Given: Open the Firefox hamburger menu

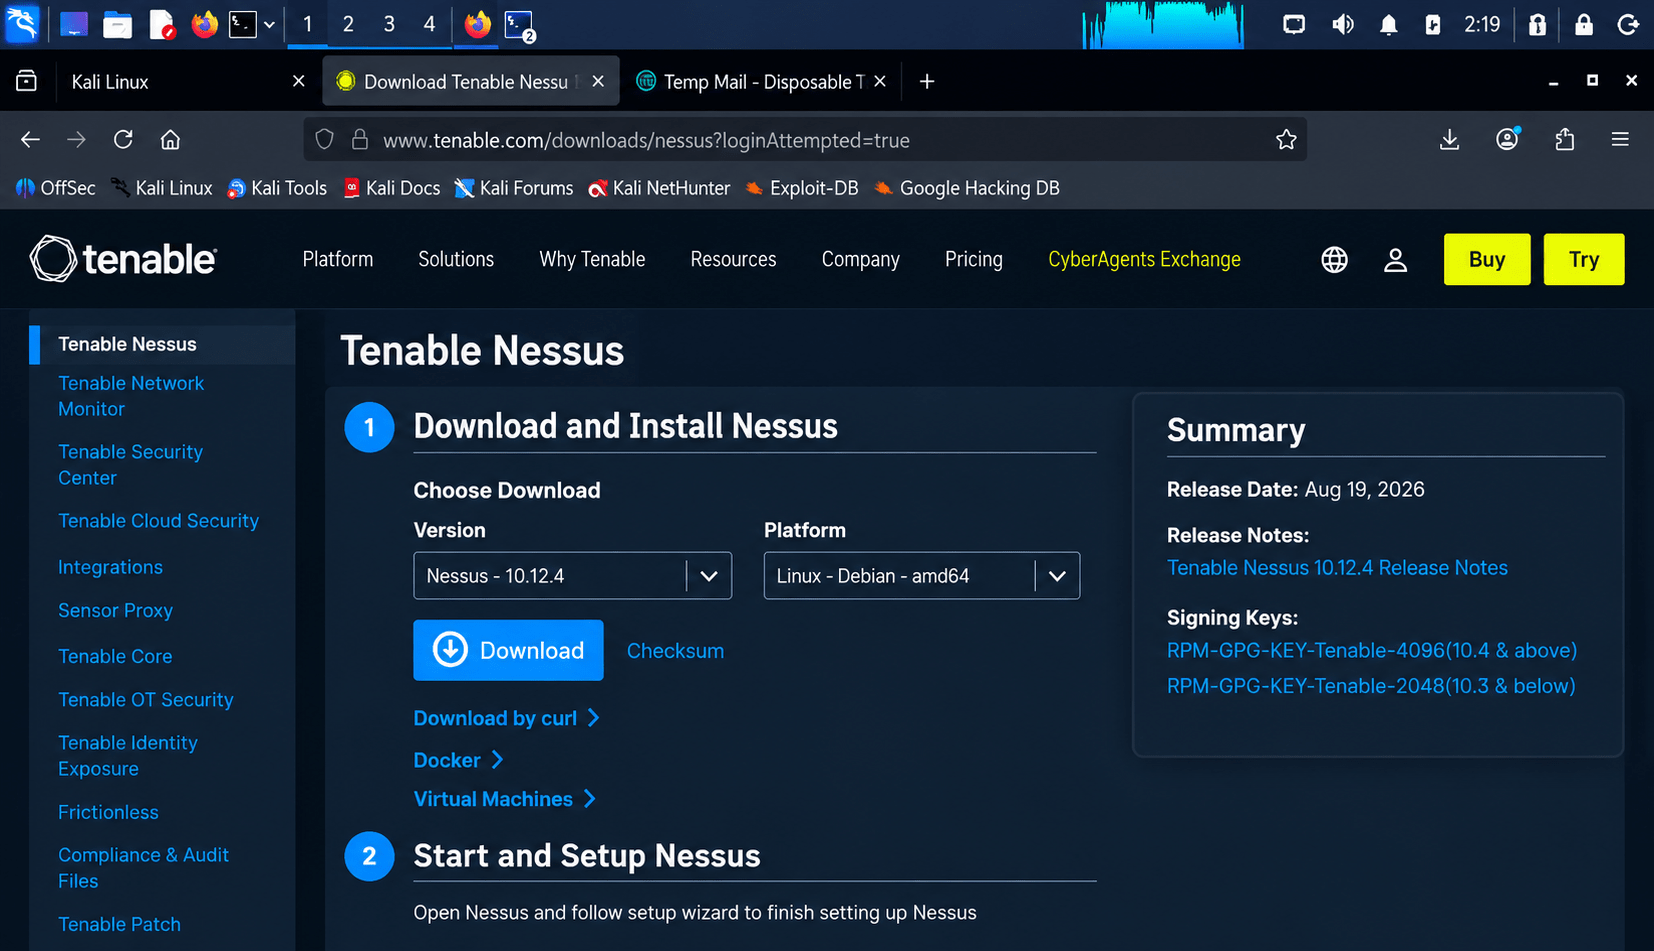Looking at the screenshot, I should [x=1620, y=140].
